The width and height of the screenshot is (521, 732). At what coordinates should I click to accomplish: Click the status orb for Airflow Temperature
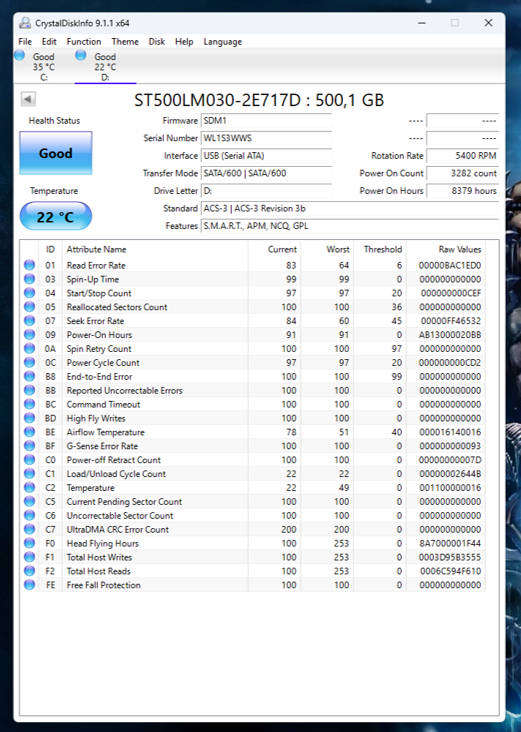(29, 432)
